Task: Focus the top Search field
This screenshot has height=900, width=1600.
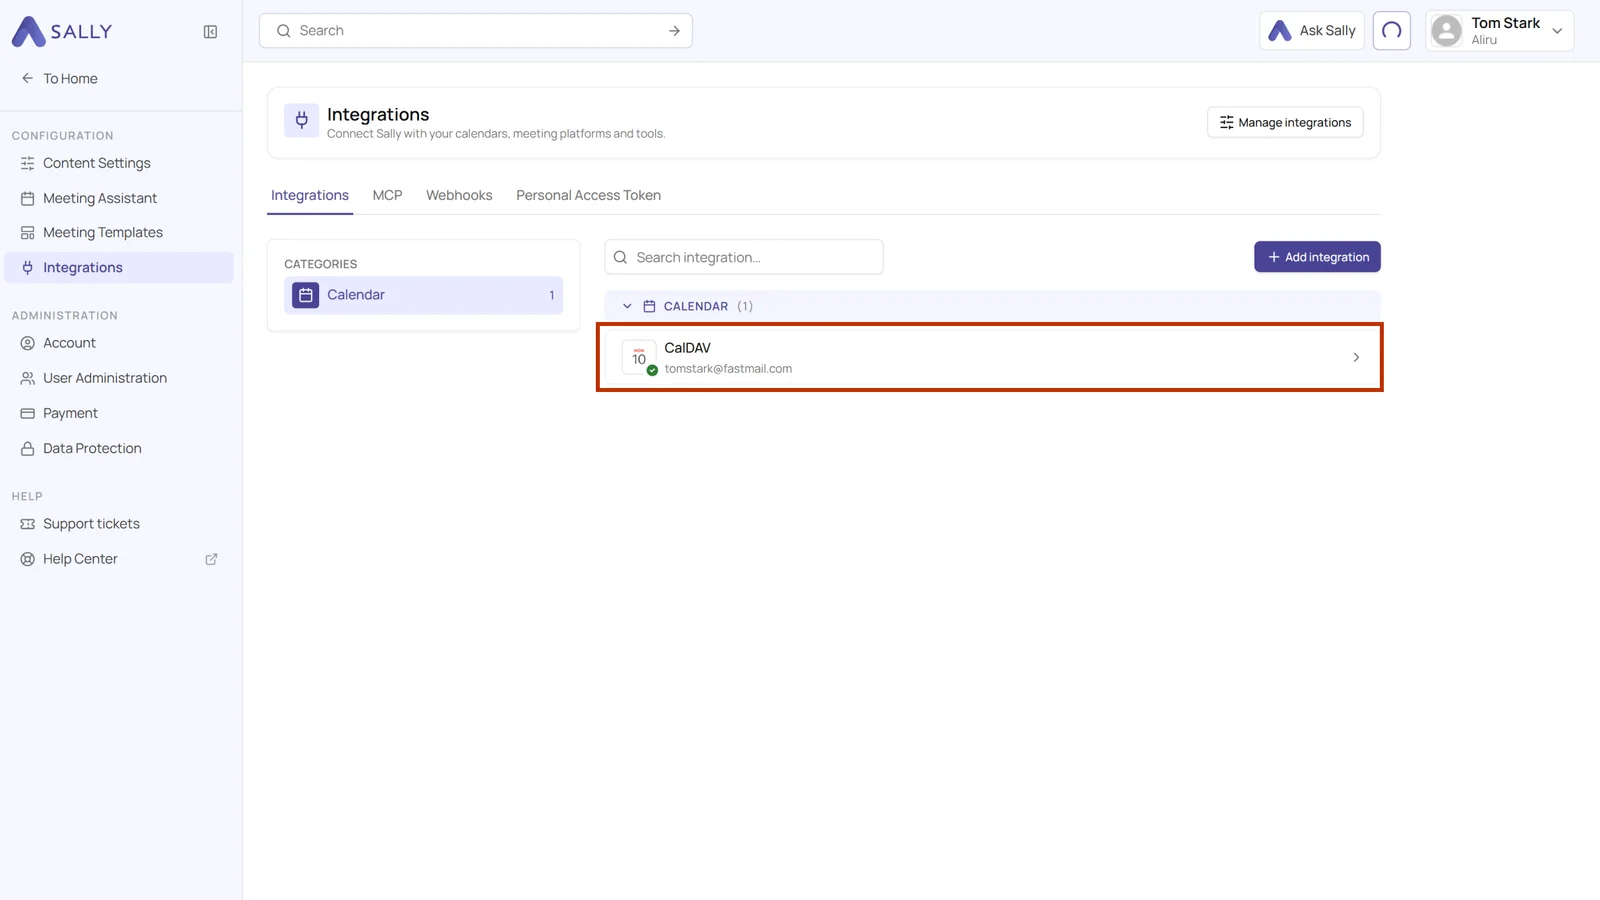Action: [476, 31]
